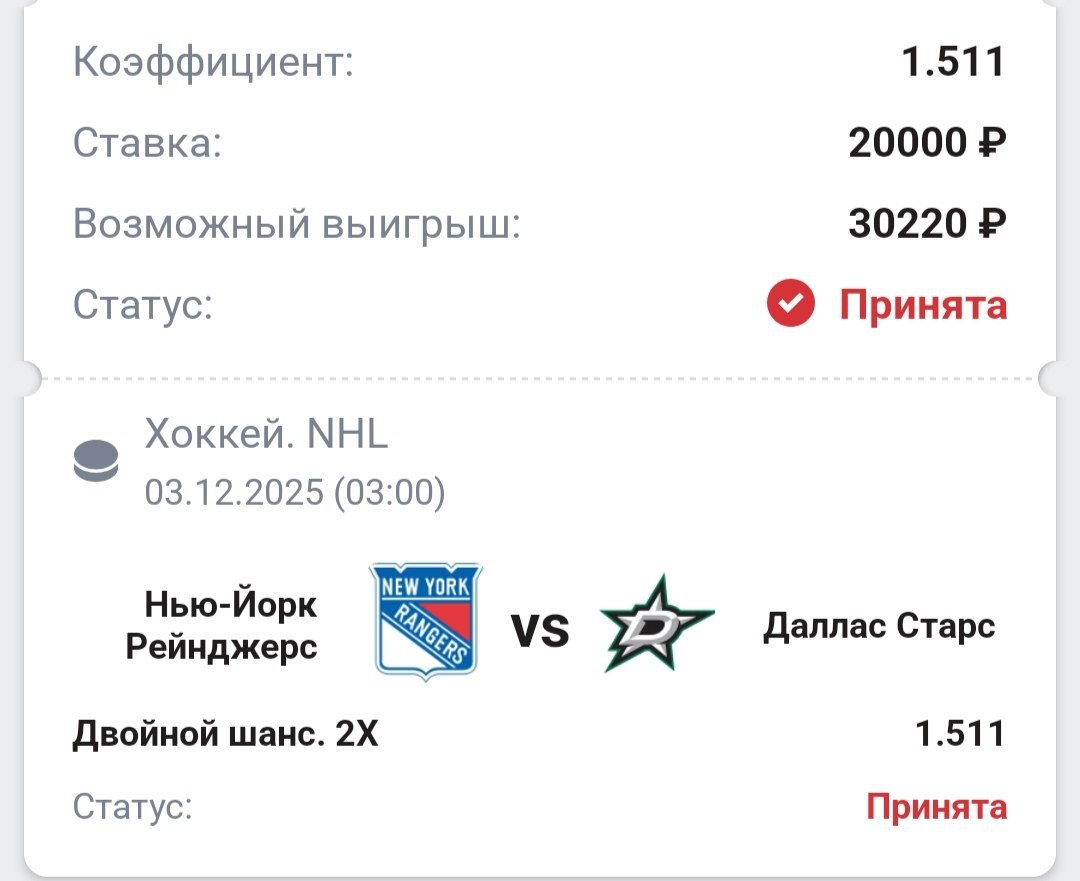The image size is (1080, 881).
Task: Click the Возможный выигрыш label
Action: point(297,224)
